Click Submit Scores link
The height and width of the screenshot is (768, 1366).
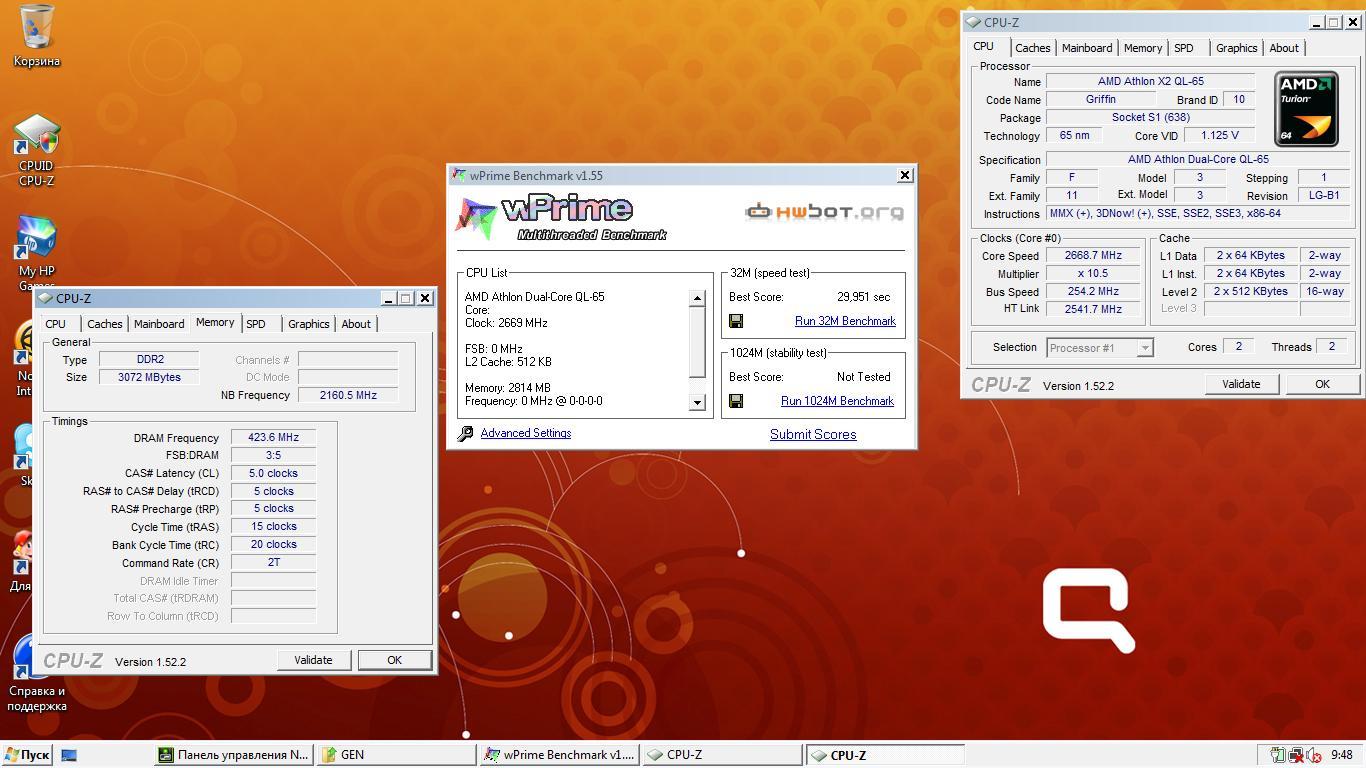813,434
